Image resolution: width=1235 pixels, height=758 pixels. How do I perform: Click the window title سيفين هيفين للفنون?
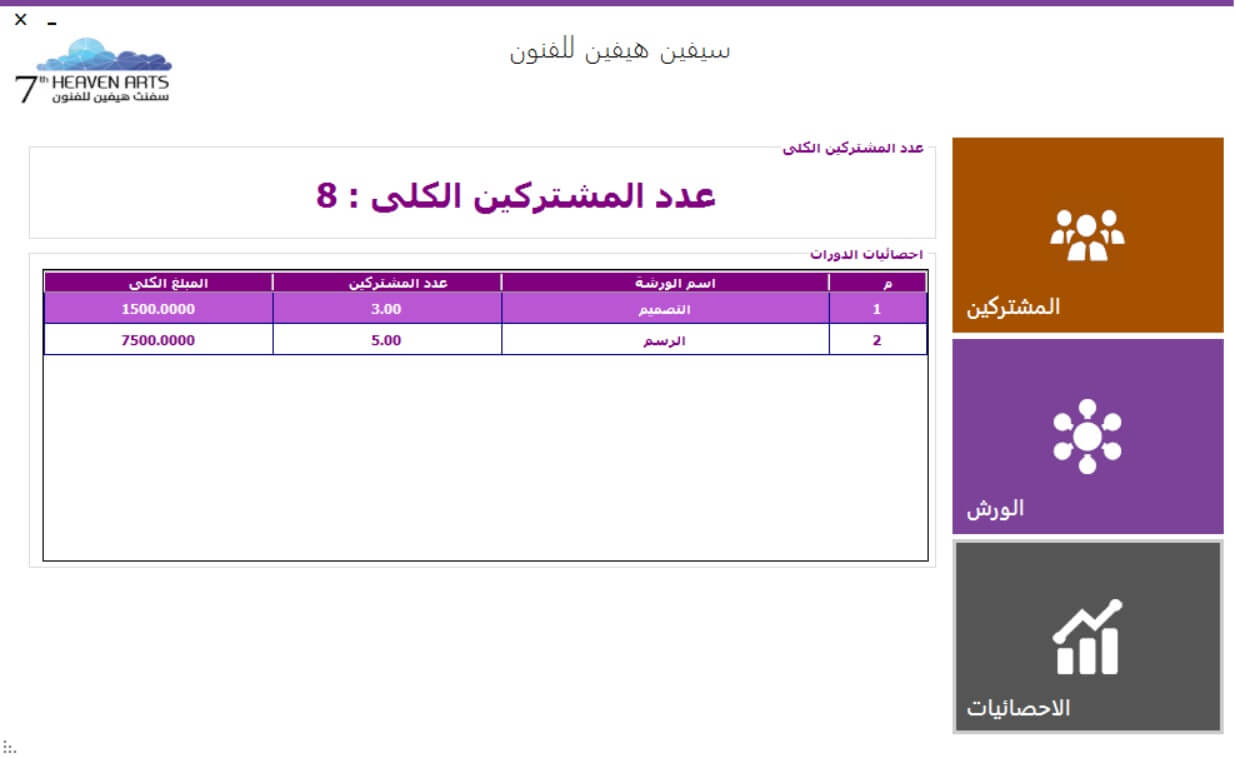tap(617, 50)
